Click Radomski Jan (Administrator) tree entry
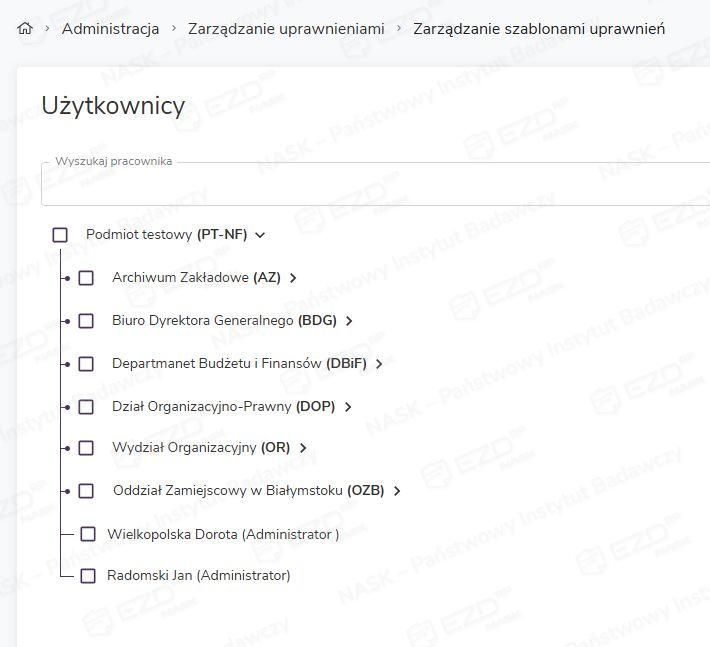The image size is (710, 647). point(198,575)
